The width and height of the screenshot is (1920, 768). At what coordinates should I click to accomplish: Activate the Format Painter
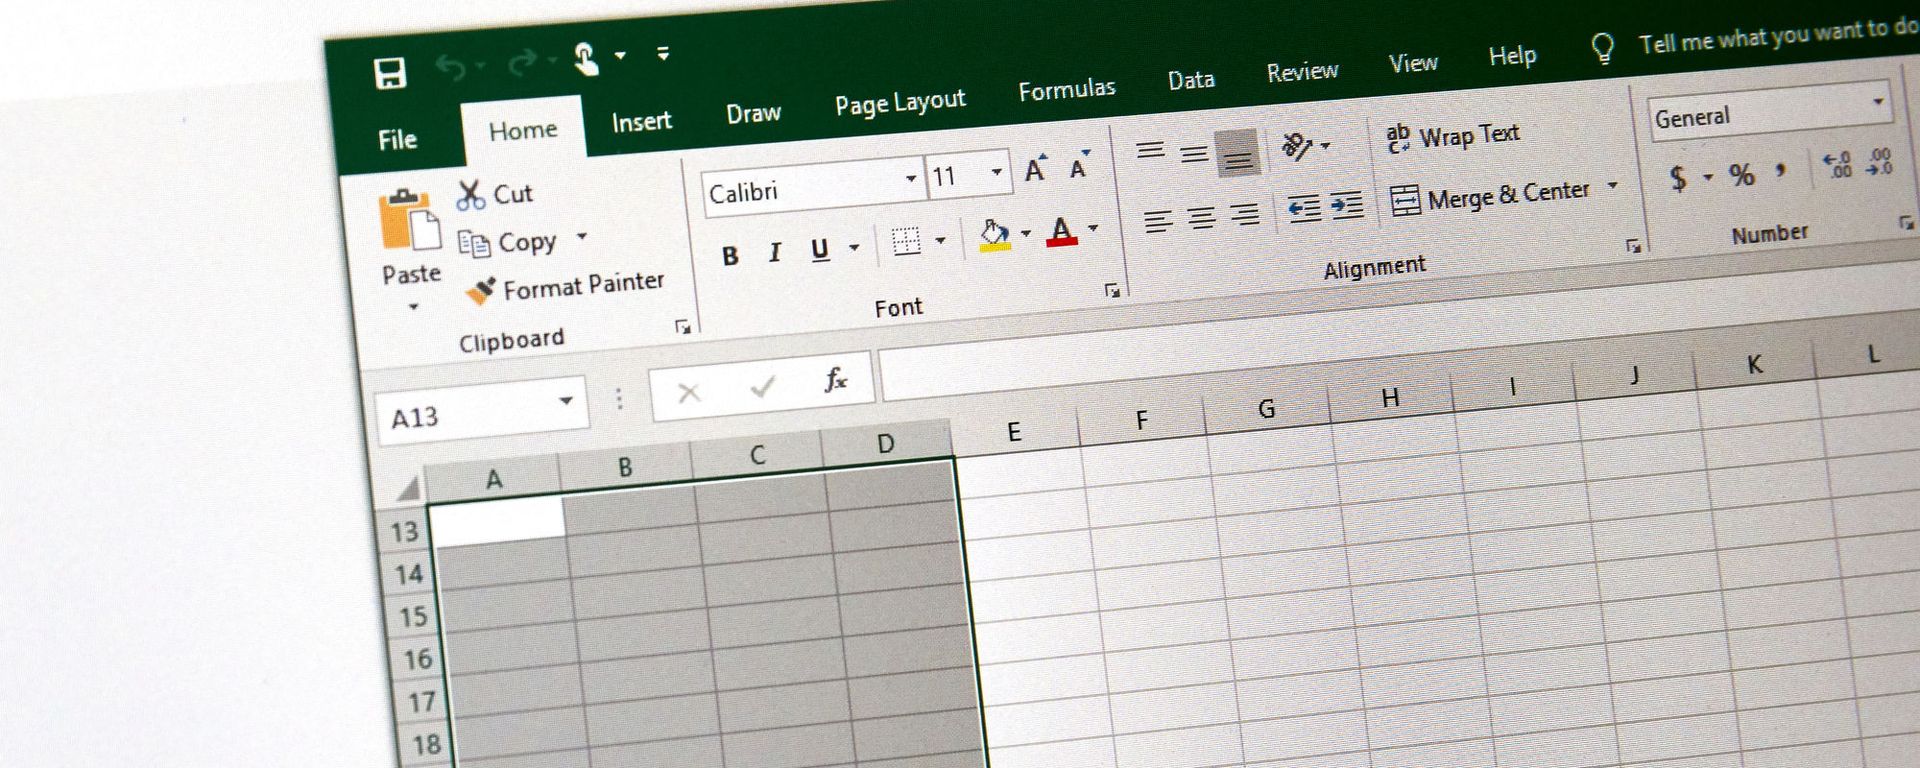(x=566, y=287)
